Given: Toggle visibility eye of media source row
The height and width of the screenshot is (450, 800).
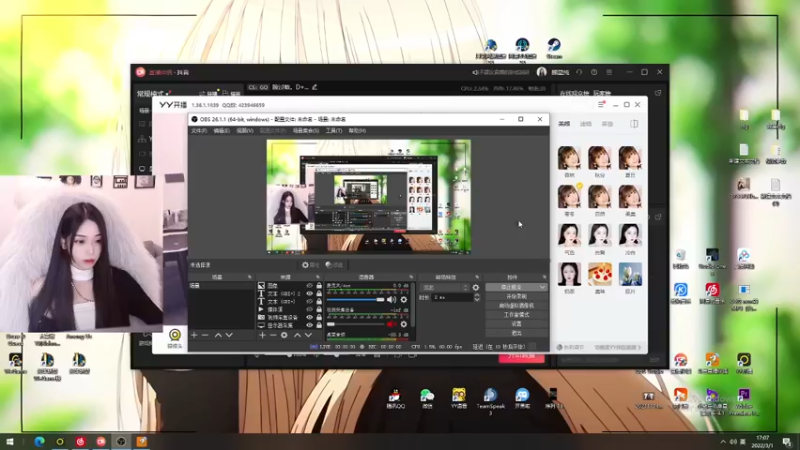Looking at the screenshot, I should pyautogui.click(x=309, y=309).
